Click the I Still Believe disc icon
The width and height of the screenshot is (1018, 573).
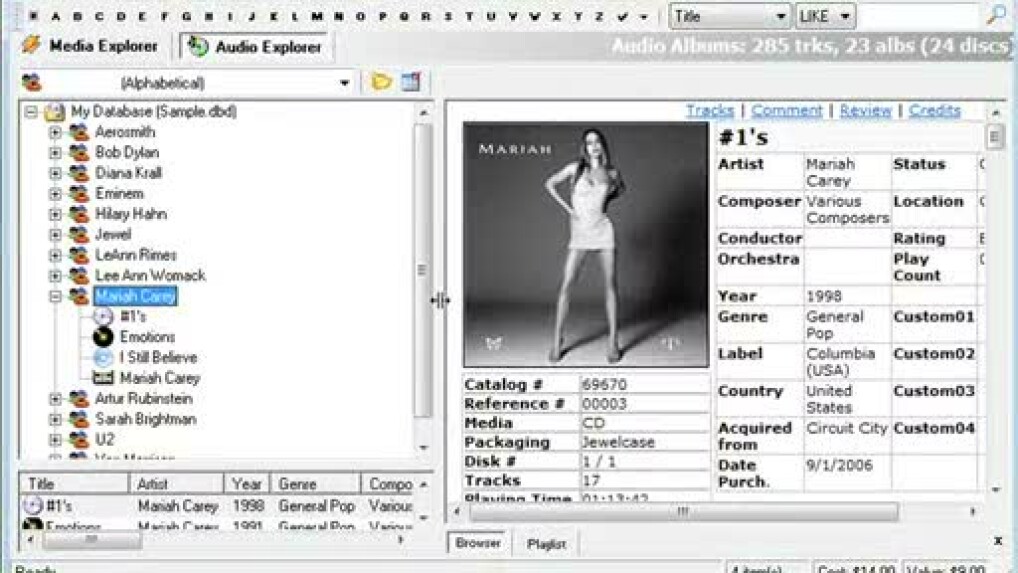103,357
